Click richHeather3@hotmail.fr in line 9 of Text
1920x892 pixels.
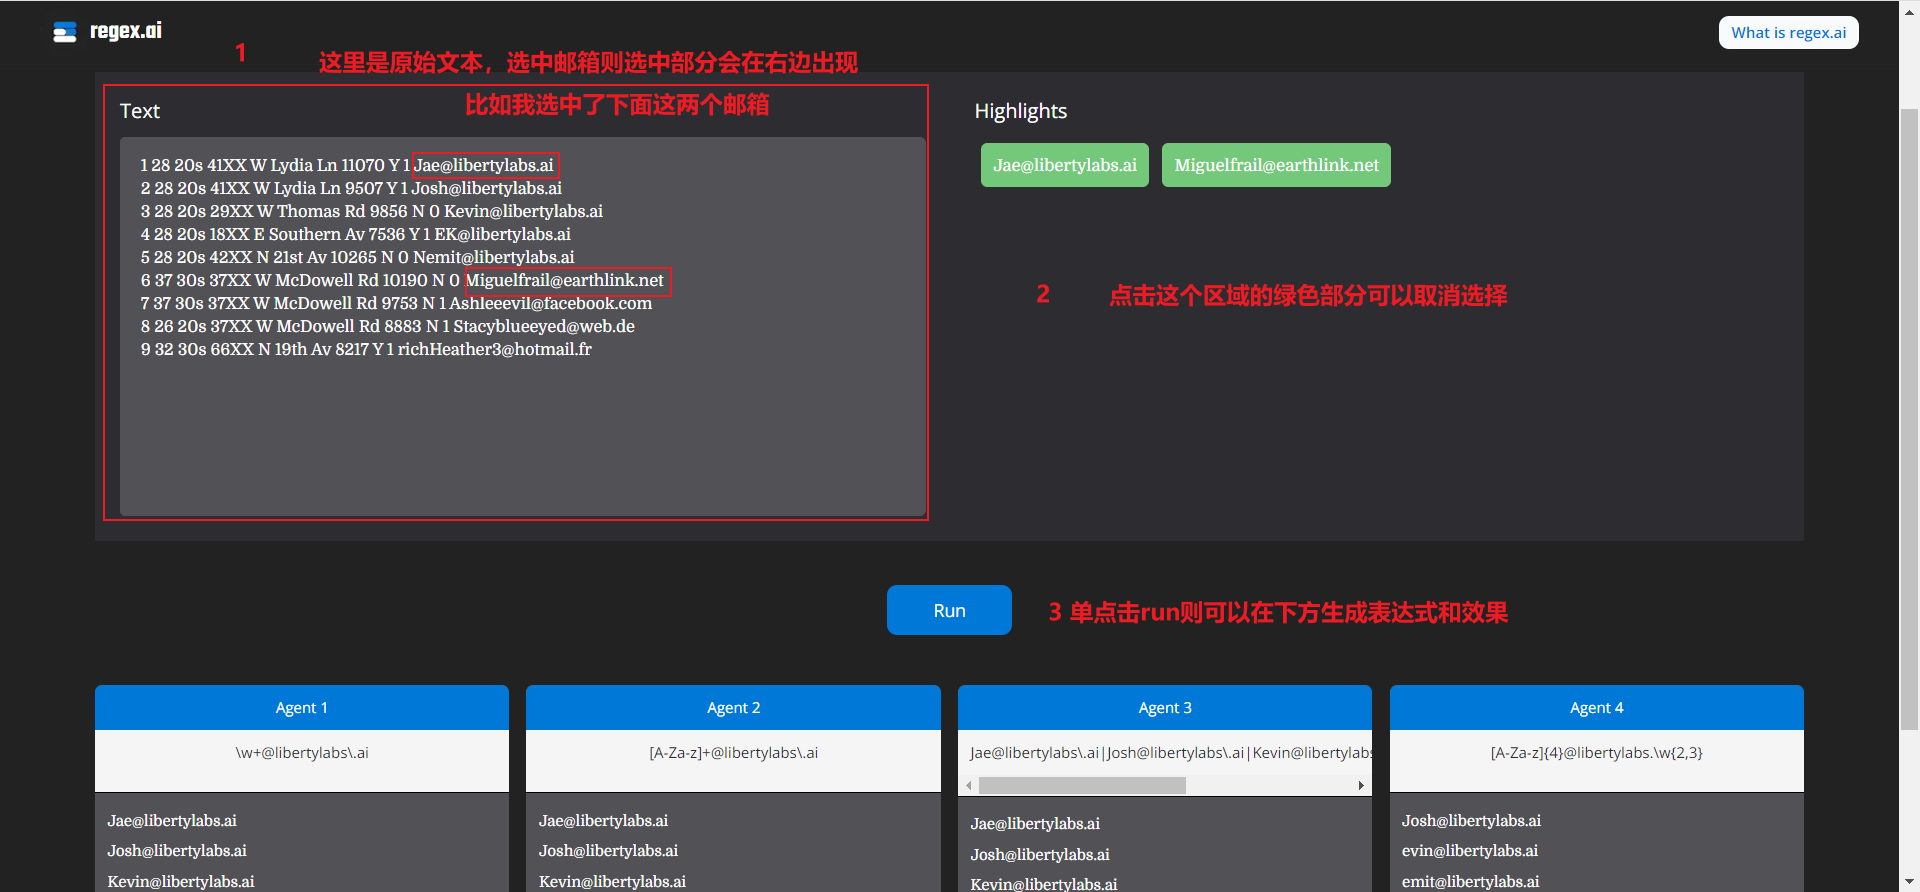tap(495, 349)
